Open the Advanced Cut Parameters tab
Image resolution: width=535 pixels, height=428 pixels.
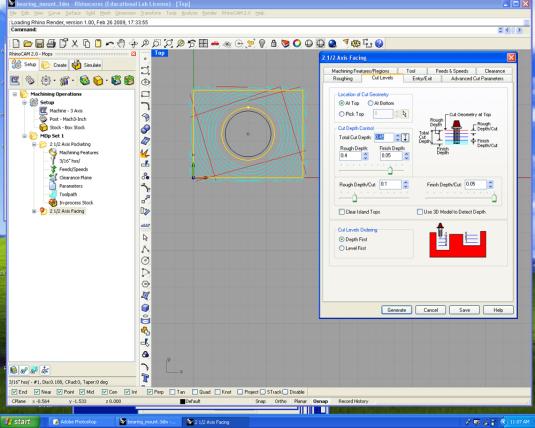tap(477, 79)
